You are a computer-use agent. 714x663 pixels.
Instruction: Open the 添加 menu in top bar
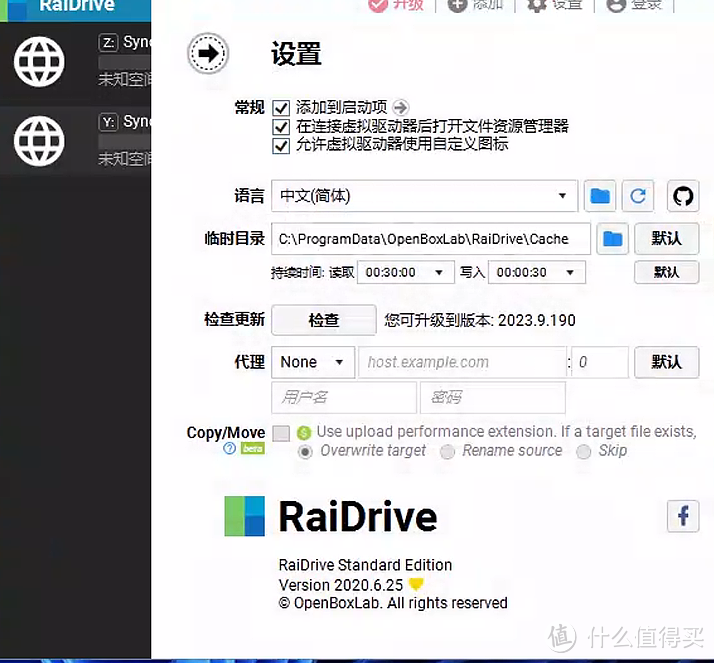tap(476, 5)
